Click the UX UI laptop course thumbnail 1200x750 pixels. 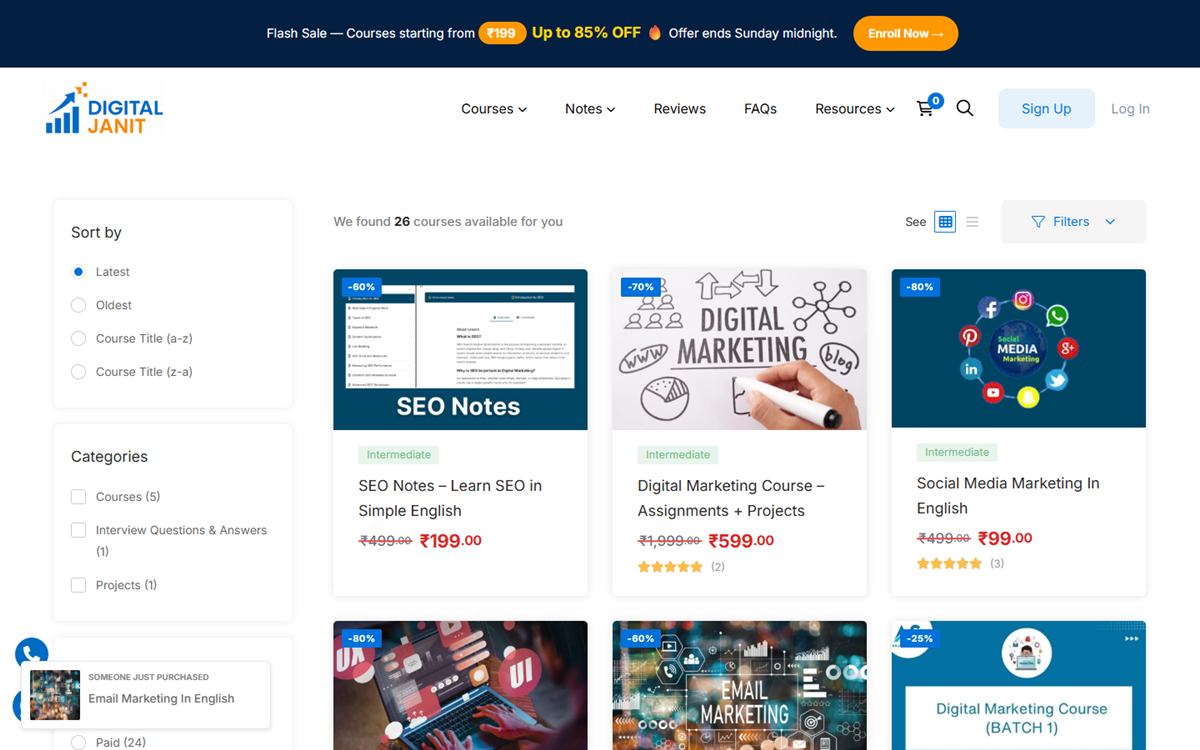(460, 685)
